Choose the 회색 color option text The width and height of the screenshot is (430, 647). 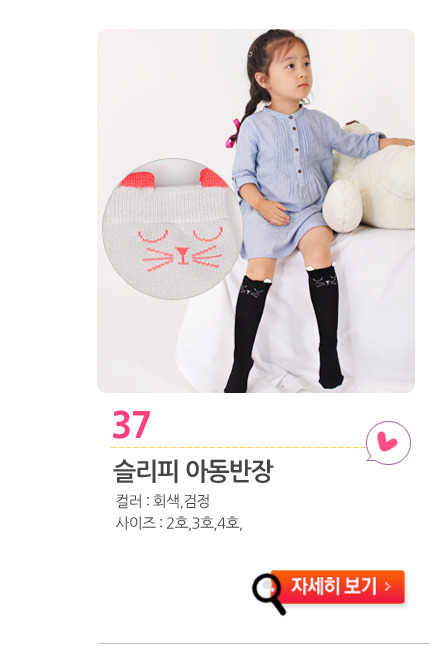tap(167, 501)
